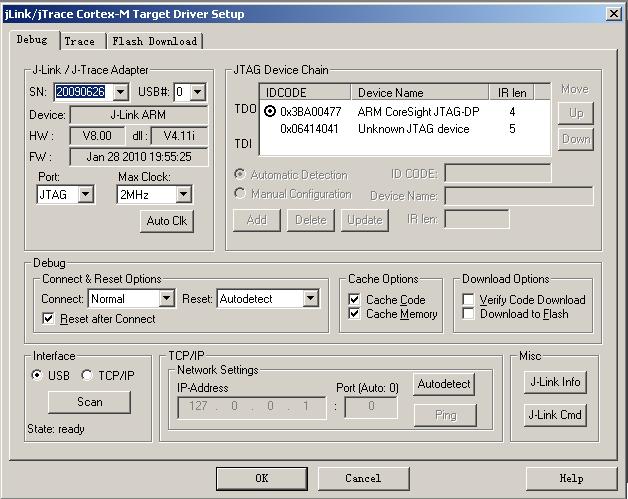Click the FW date Jan 28 2010 field

pos(139,157)
